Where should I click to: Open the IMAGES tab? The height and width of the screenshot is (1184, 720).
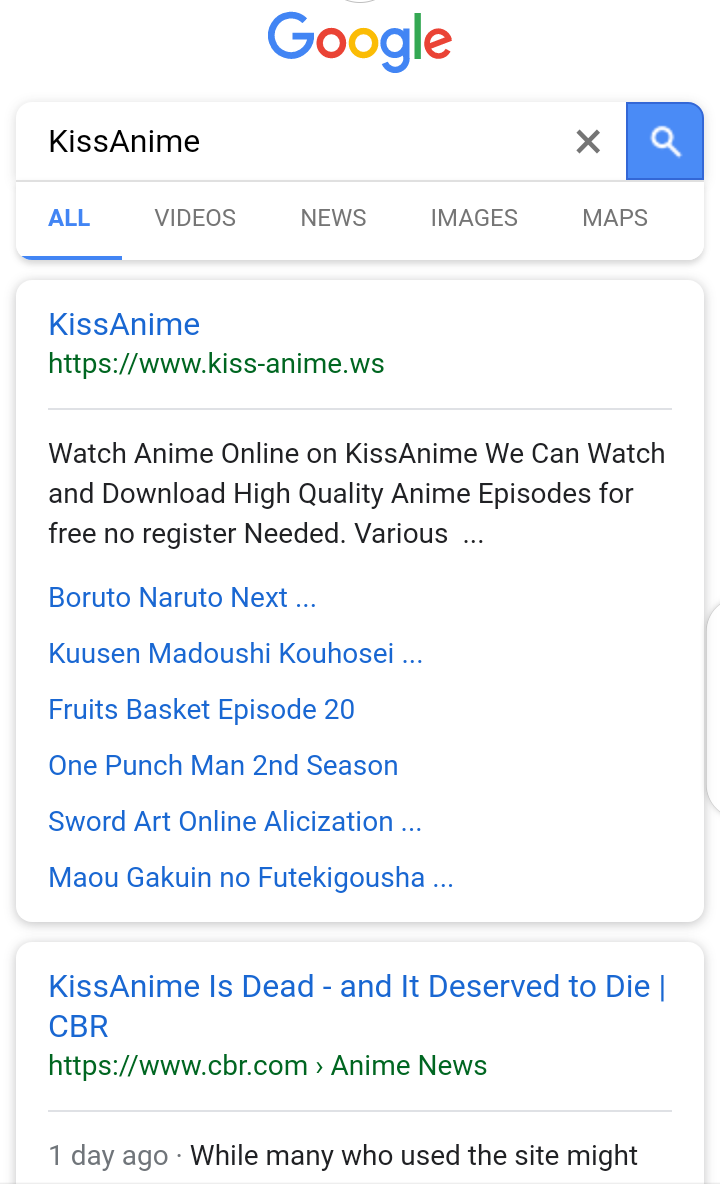coord(474,218)
